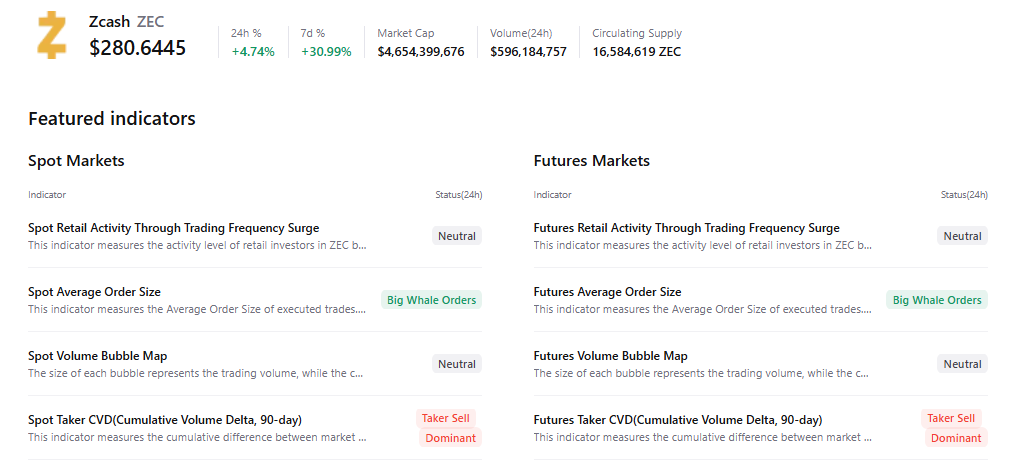The image size is (1028, 469).
Task: Open Spot Taker CVD indicator
Action: pyautogui.click(x=165, y=420)
